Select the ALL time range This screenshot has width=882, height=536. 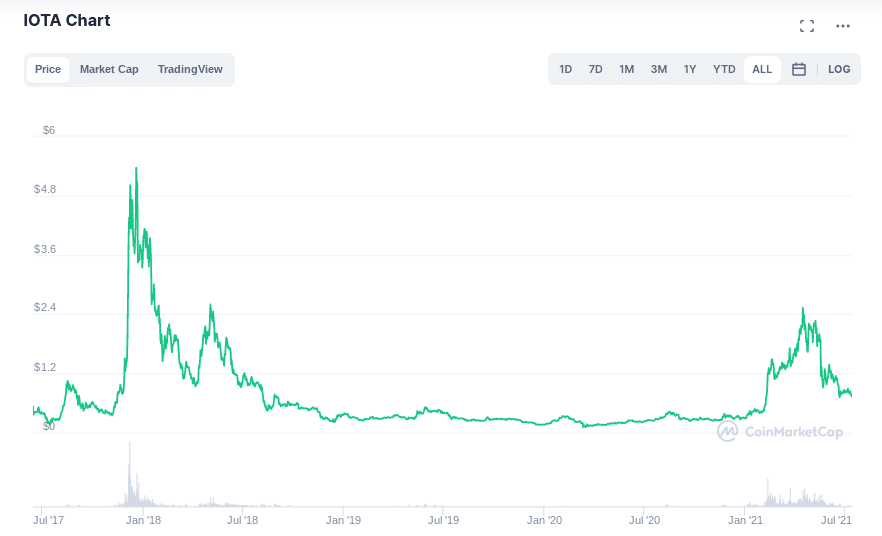point(762,69)
